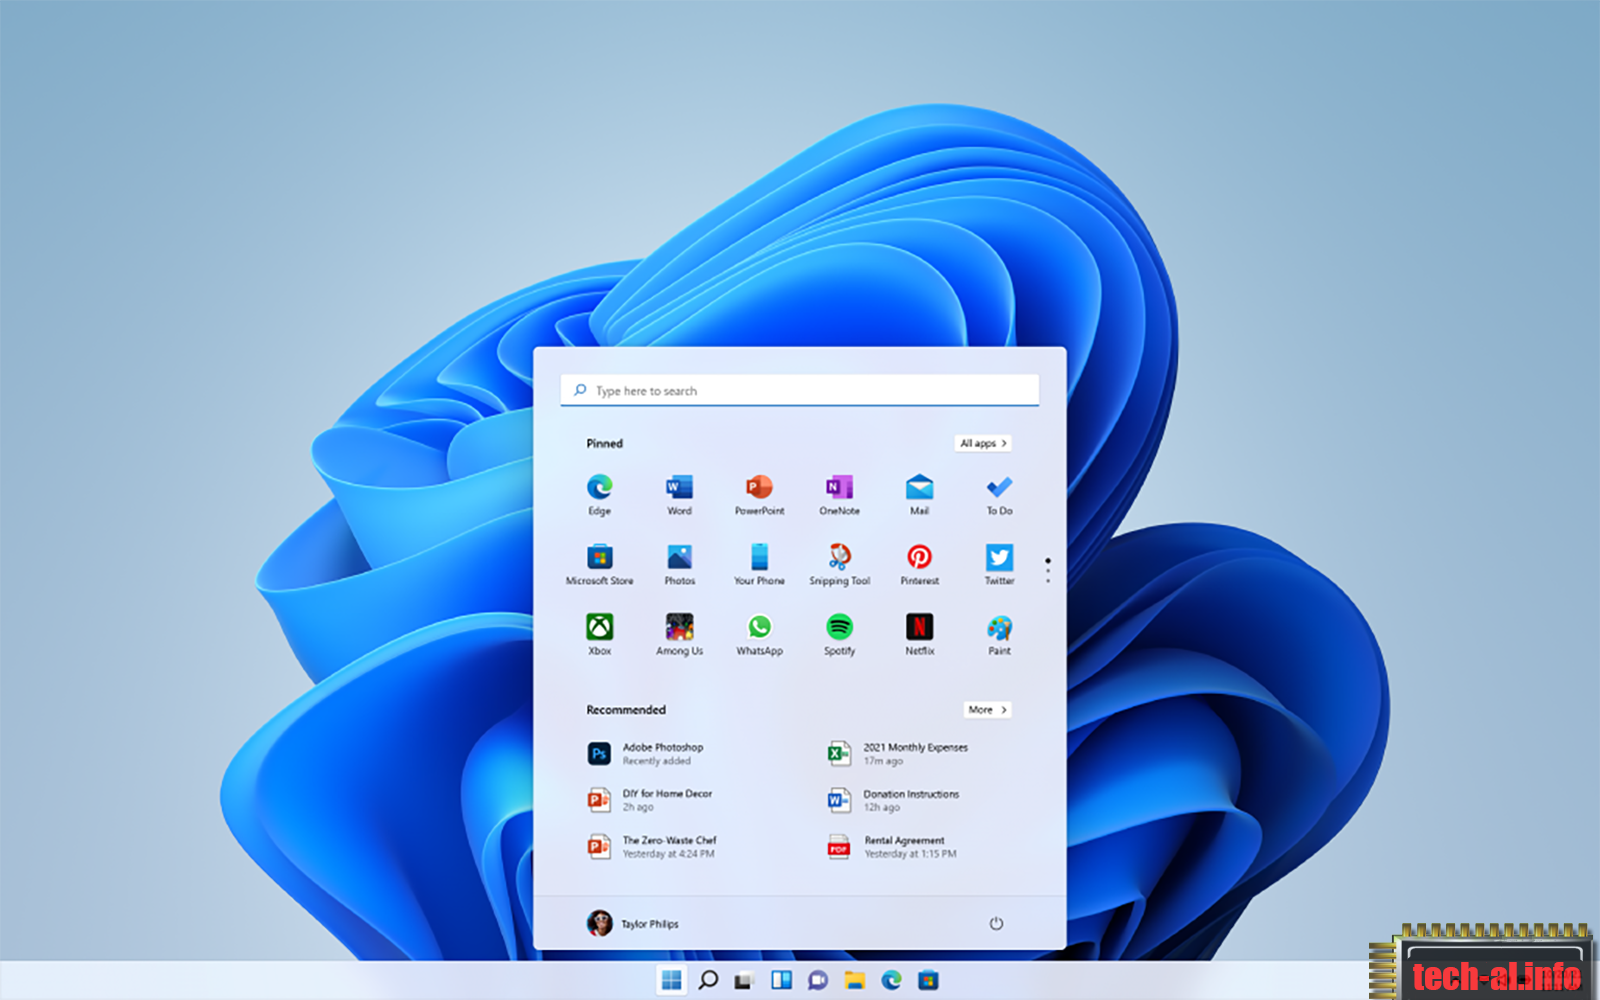Open Microsoft Store from the taskbar
The height and width of the screenshot is (1000, 1600).
928,980
